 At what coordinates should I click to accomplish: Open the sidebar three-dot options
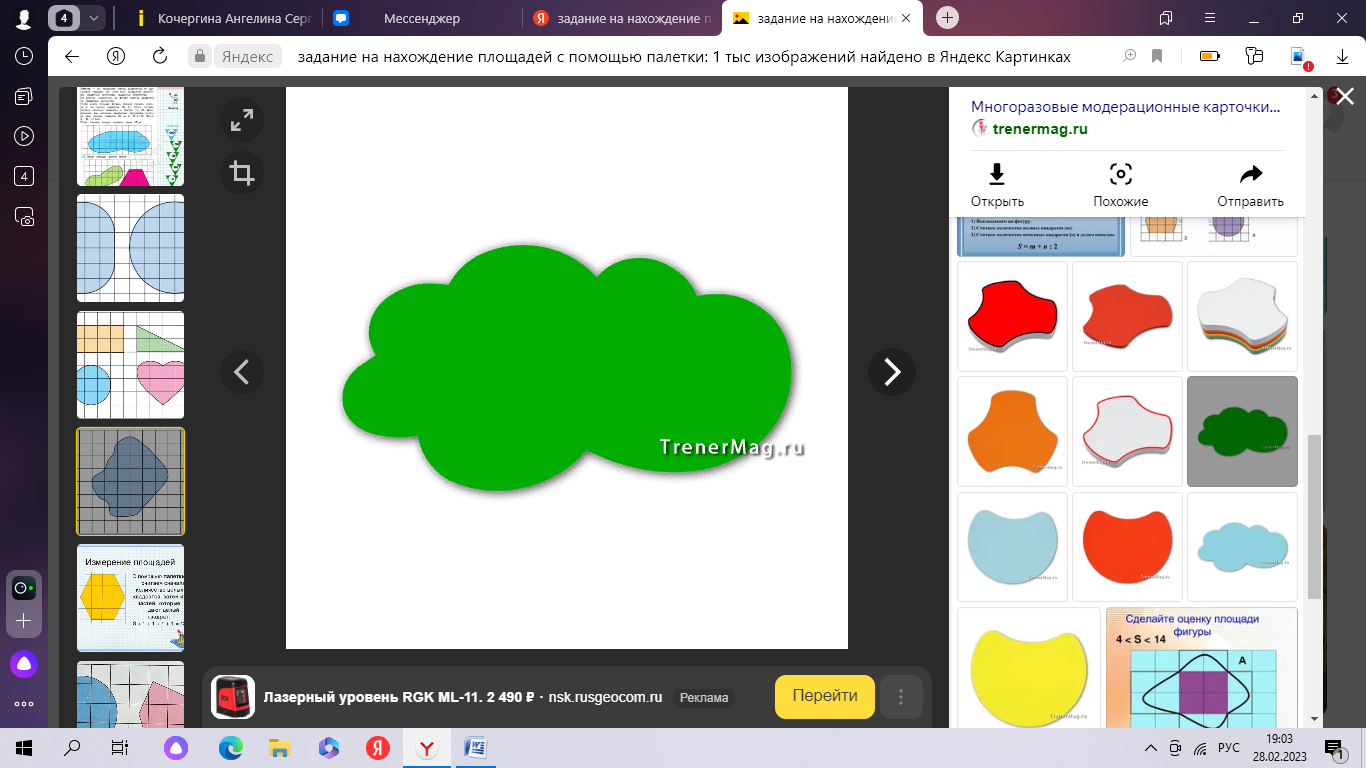[x=24, y=704]
